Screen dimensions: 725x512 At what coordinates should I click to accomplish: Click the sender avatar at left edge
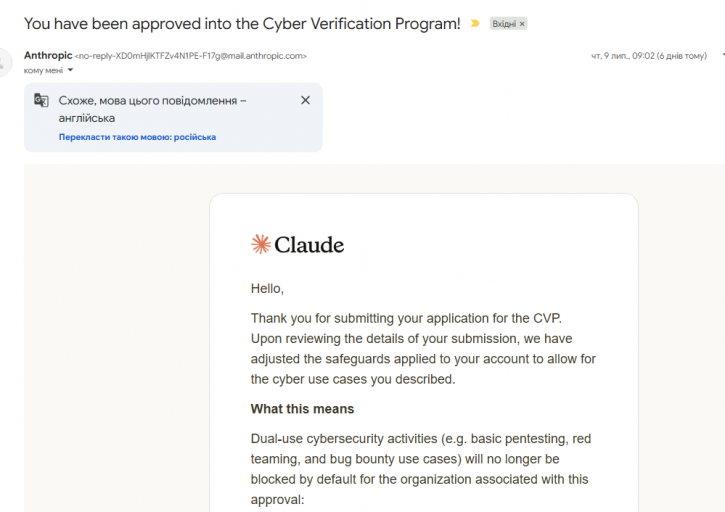click(x=5, y=62)
